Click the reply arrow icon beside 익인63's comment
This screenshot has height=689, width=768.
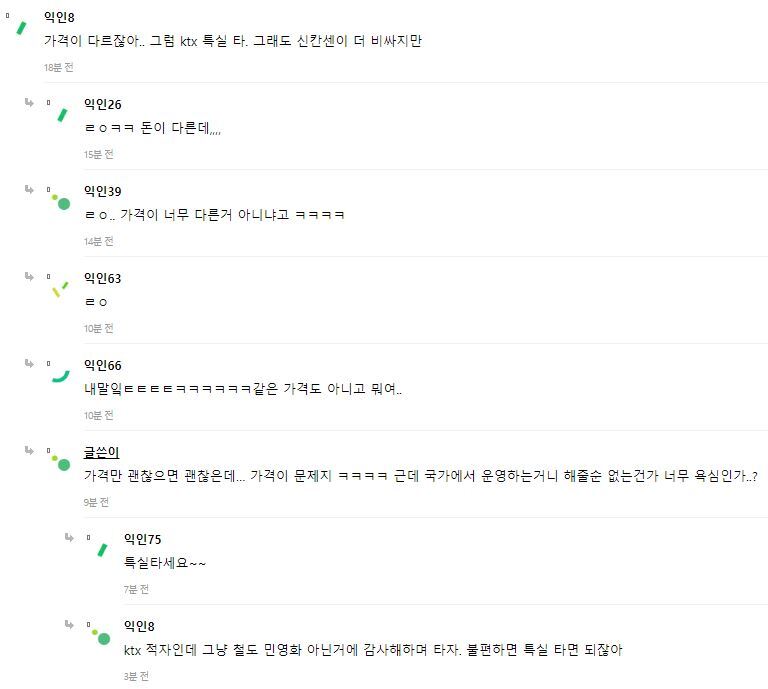coord(30,277)
